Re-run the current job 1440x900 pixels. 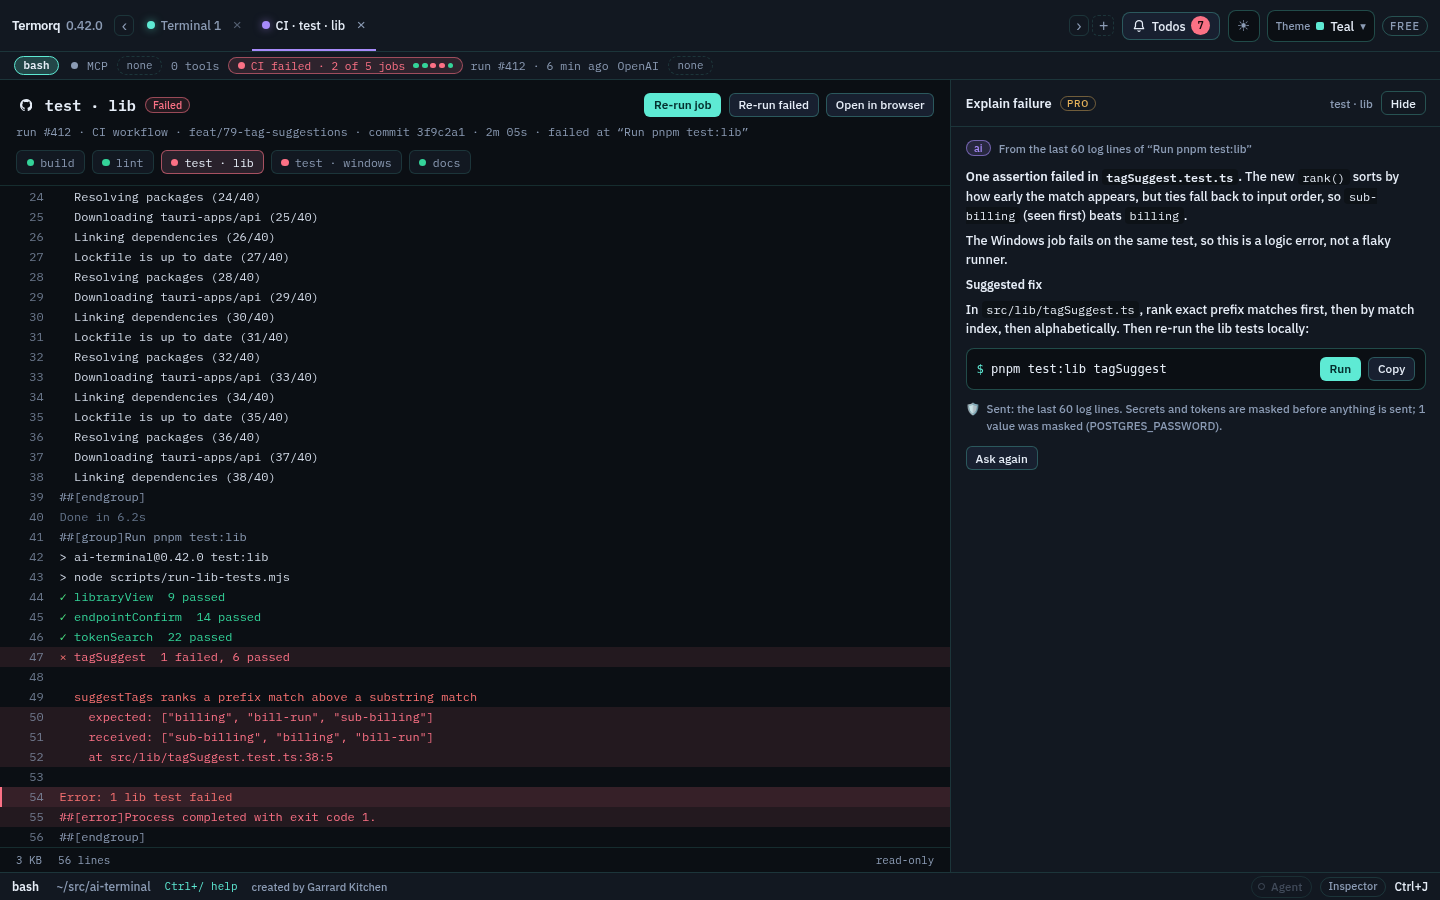(x=682, y=105)
